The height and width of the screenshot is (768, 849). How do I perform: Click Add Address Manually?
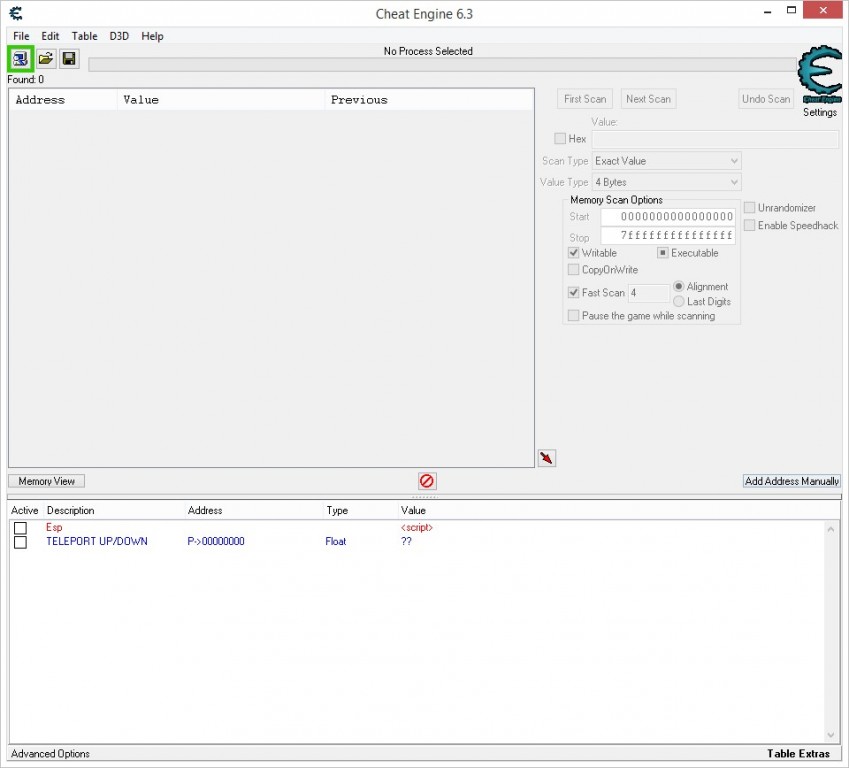pyautogui.click(x=792, y=481)
